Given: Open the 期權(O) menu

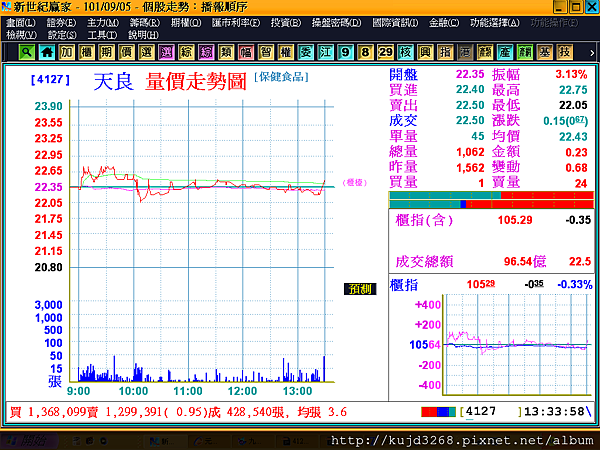Looking at the screenshot, I should coord(186,23).
